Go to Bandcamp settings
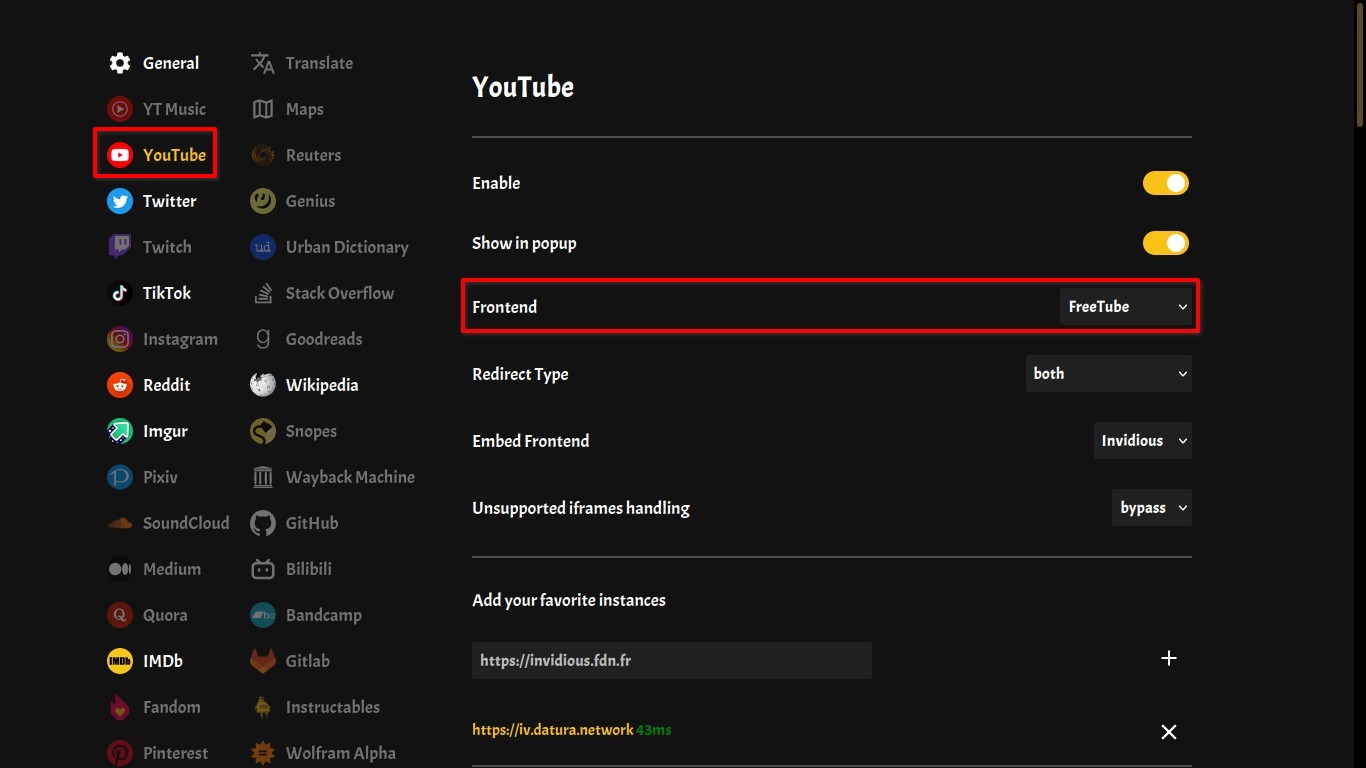The image size is (1366, 768). (x=306, y=615)
